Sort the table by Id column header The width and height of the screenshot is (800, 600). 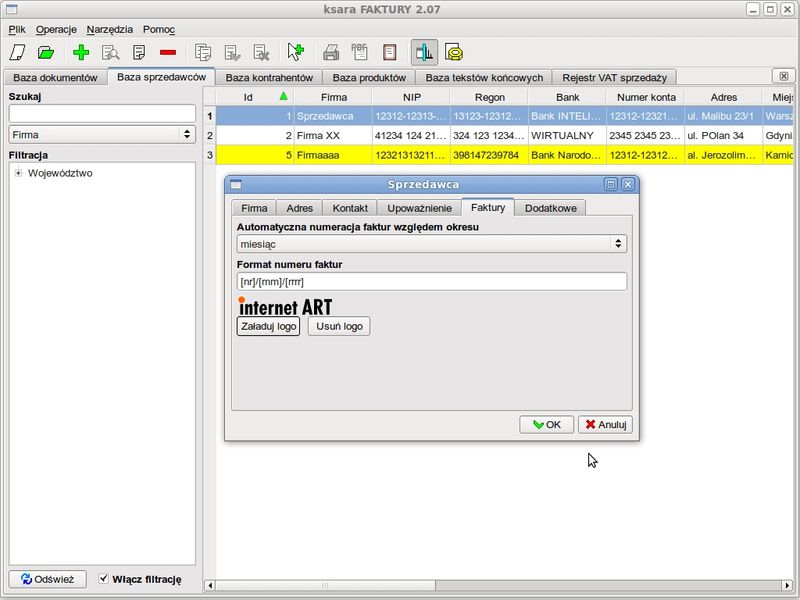pos(248,97)
